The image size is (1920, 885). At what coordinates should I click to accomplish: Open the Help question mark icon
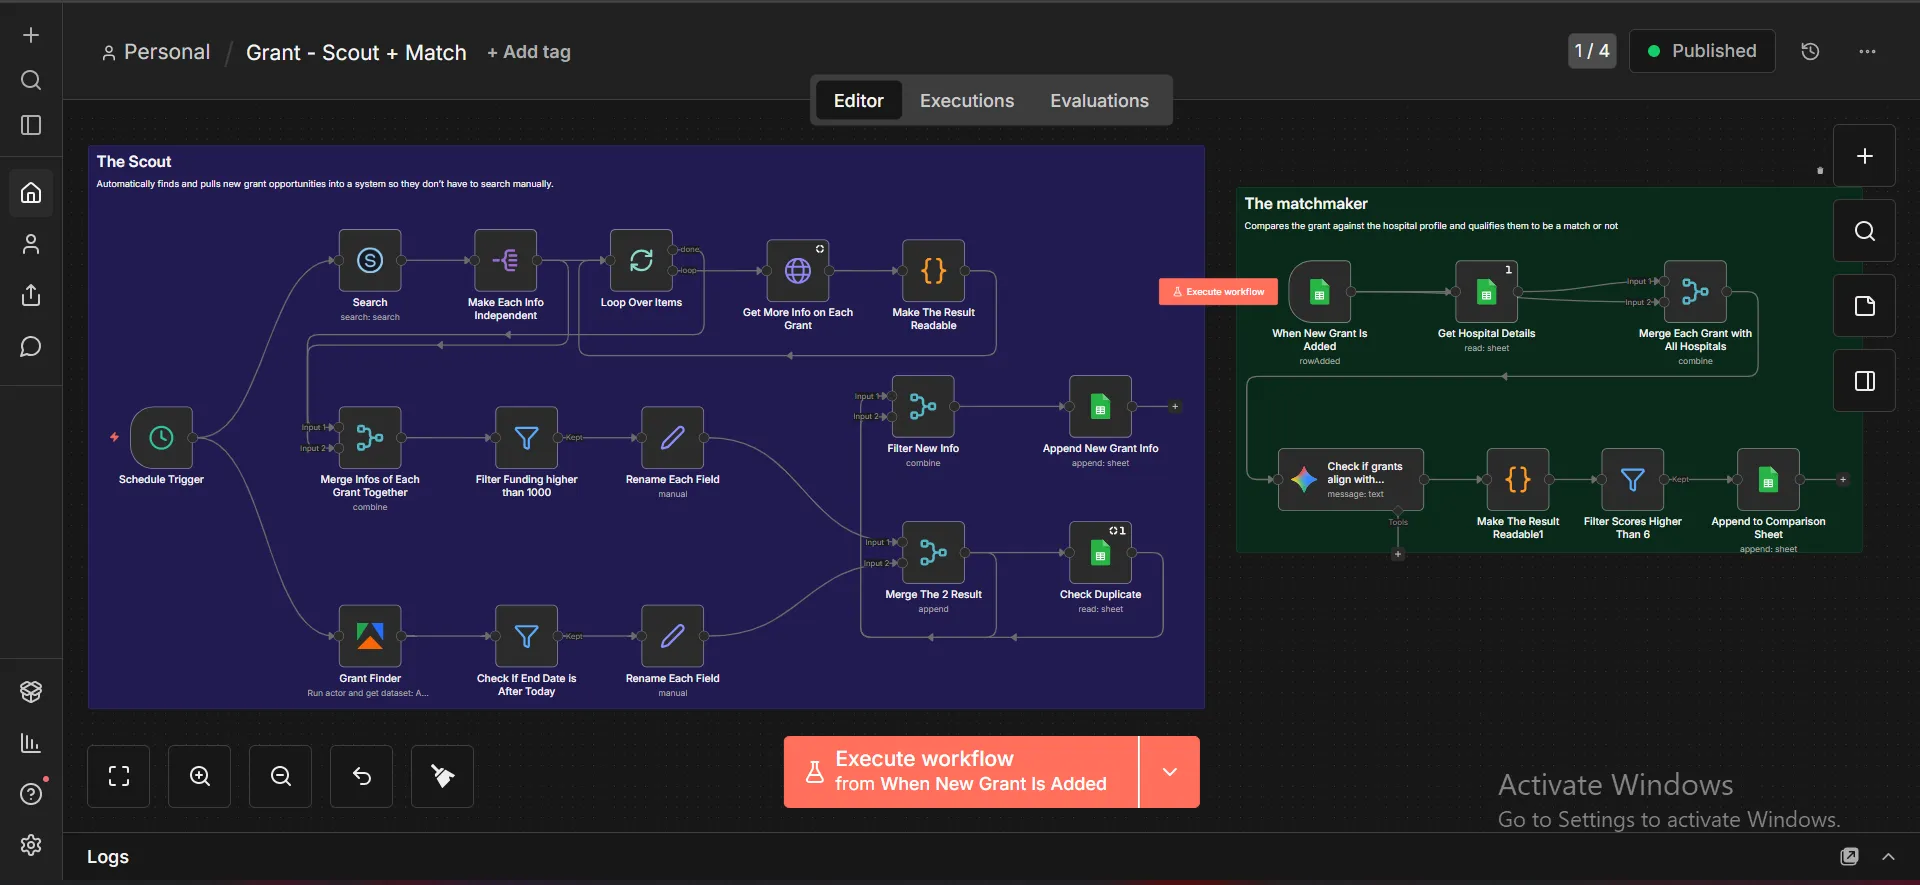[x=31, y=794]
